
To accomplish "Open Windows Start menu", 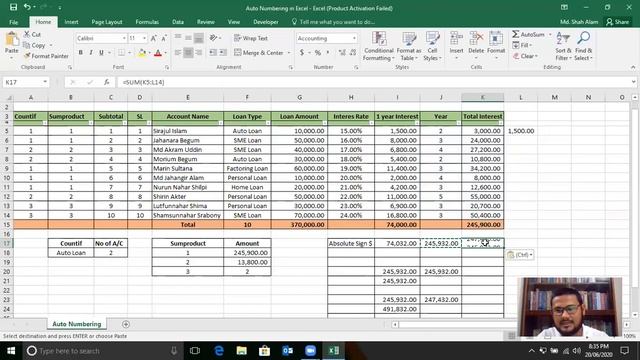I will tap(11, 351).
